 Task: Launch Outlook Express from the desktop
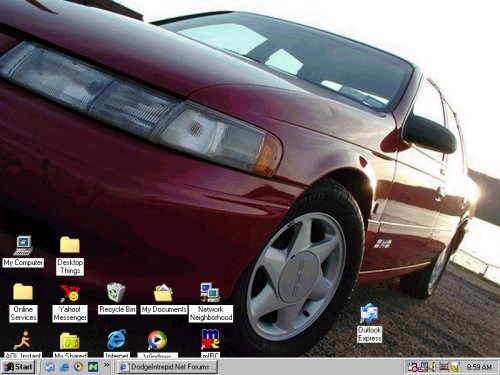pyautogui.click(x=369, y=313)
